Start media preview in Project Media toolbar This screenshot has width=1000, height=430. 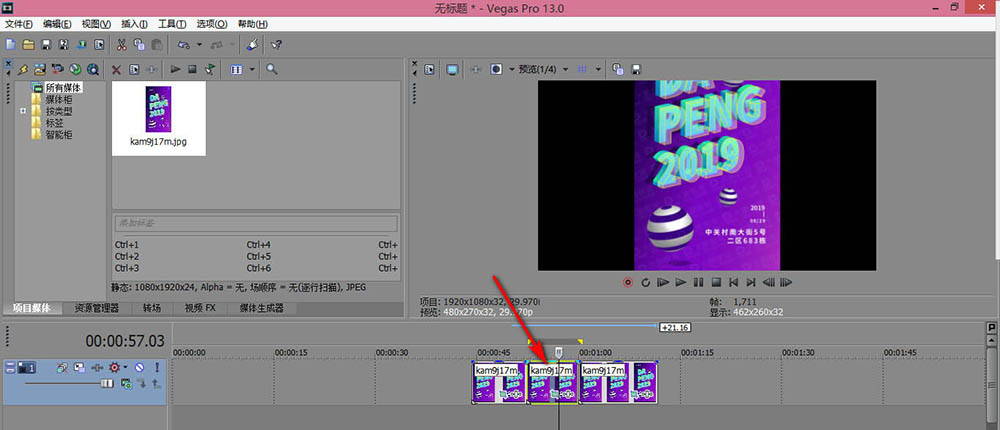[175, 70]
